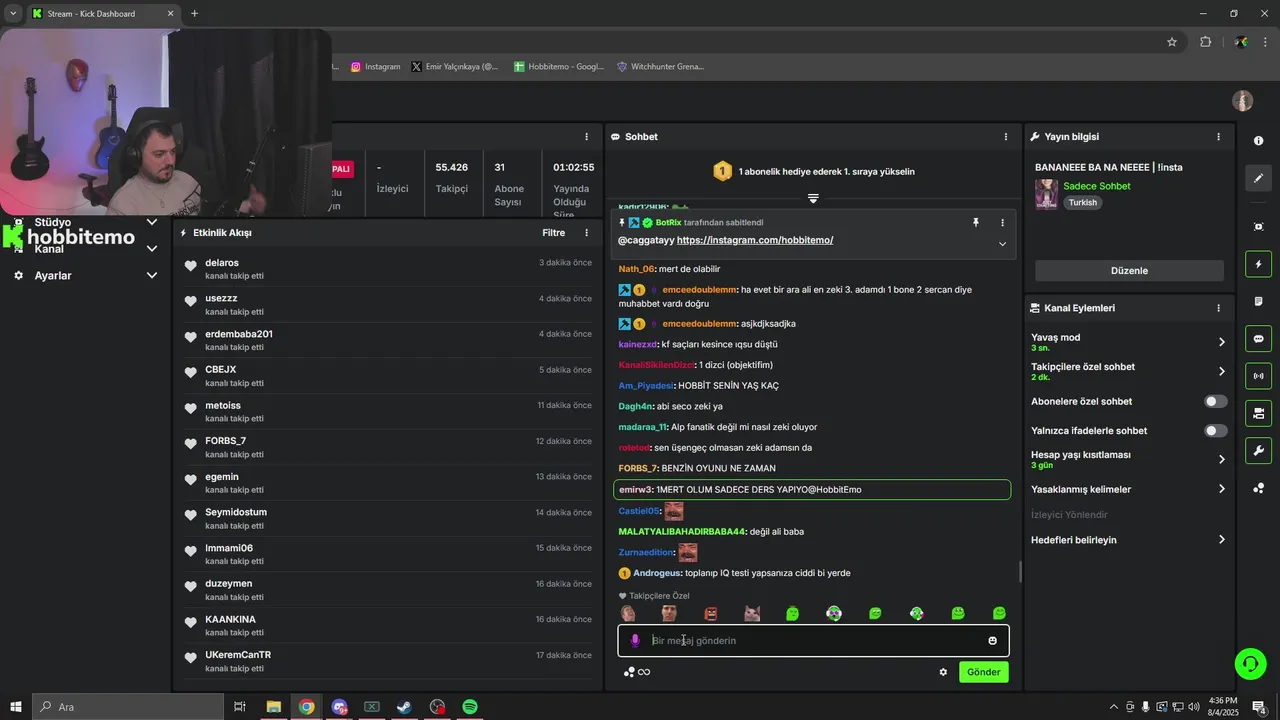Close the Stream - Kick Dashboard tab
Screen dimensions: 1280x720
click(170, 13)
